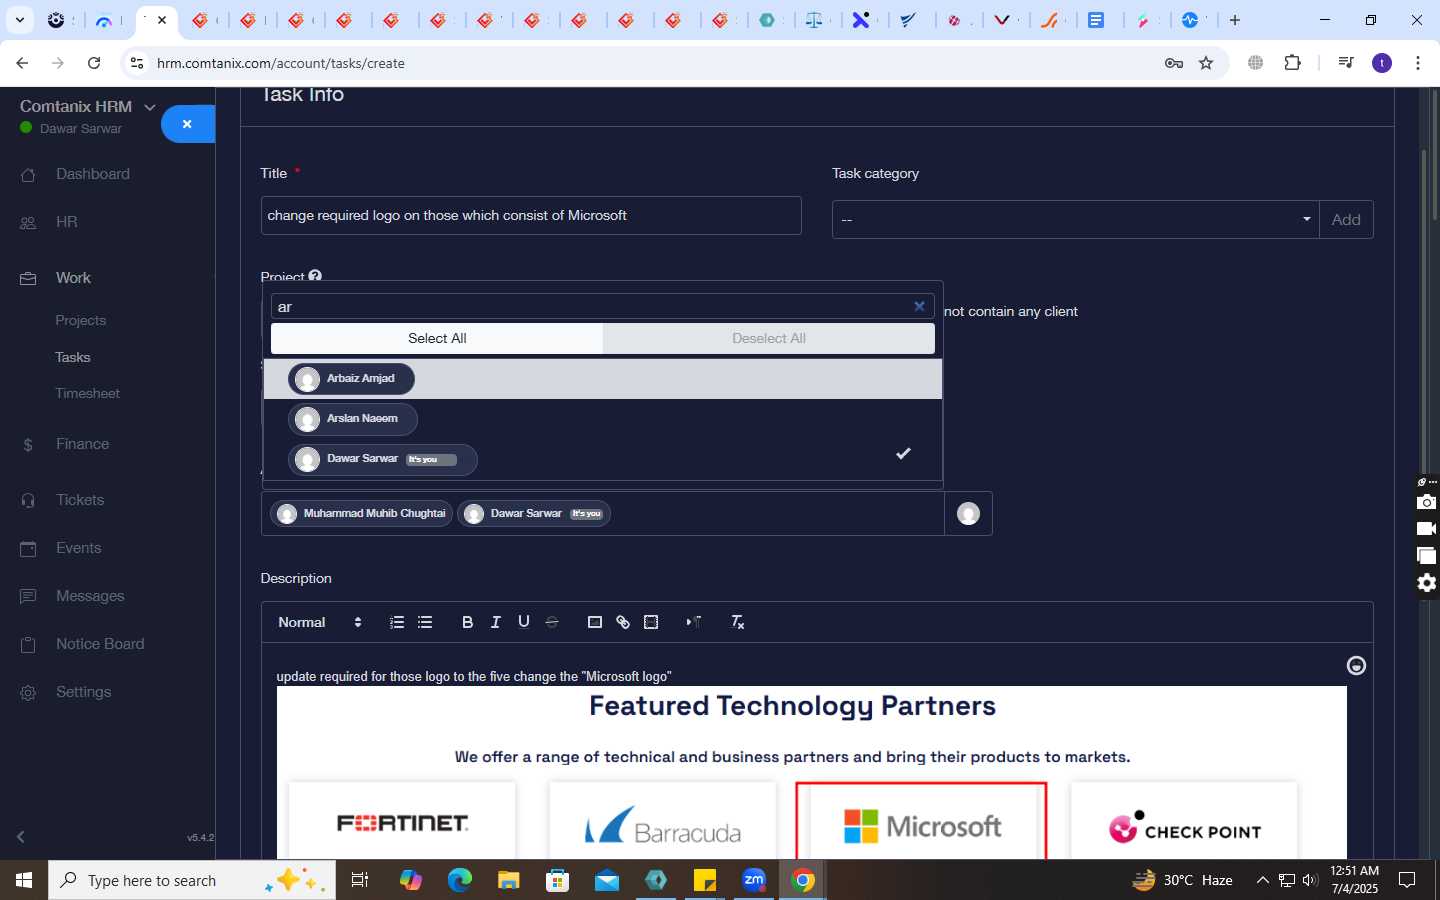Open Events in the sidebar

[78, 548]
